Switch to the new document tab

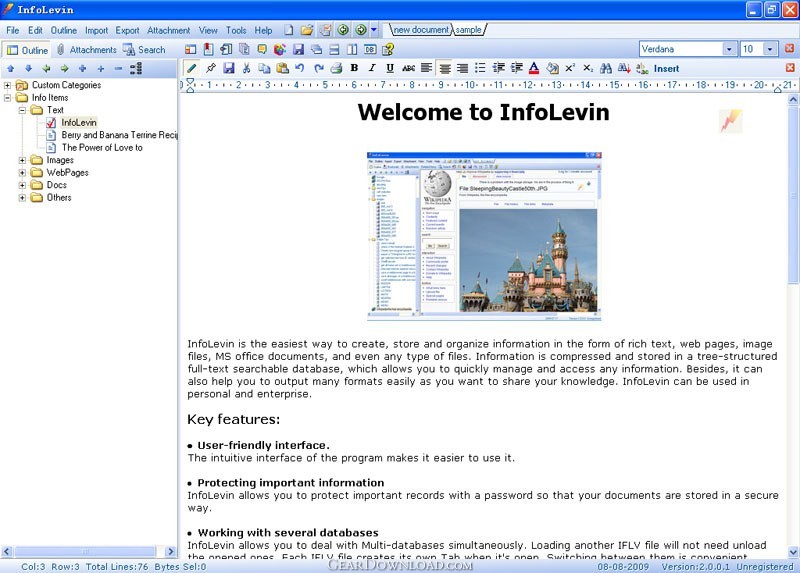click(x=421, y=30)
